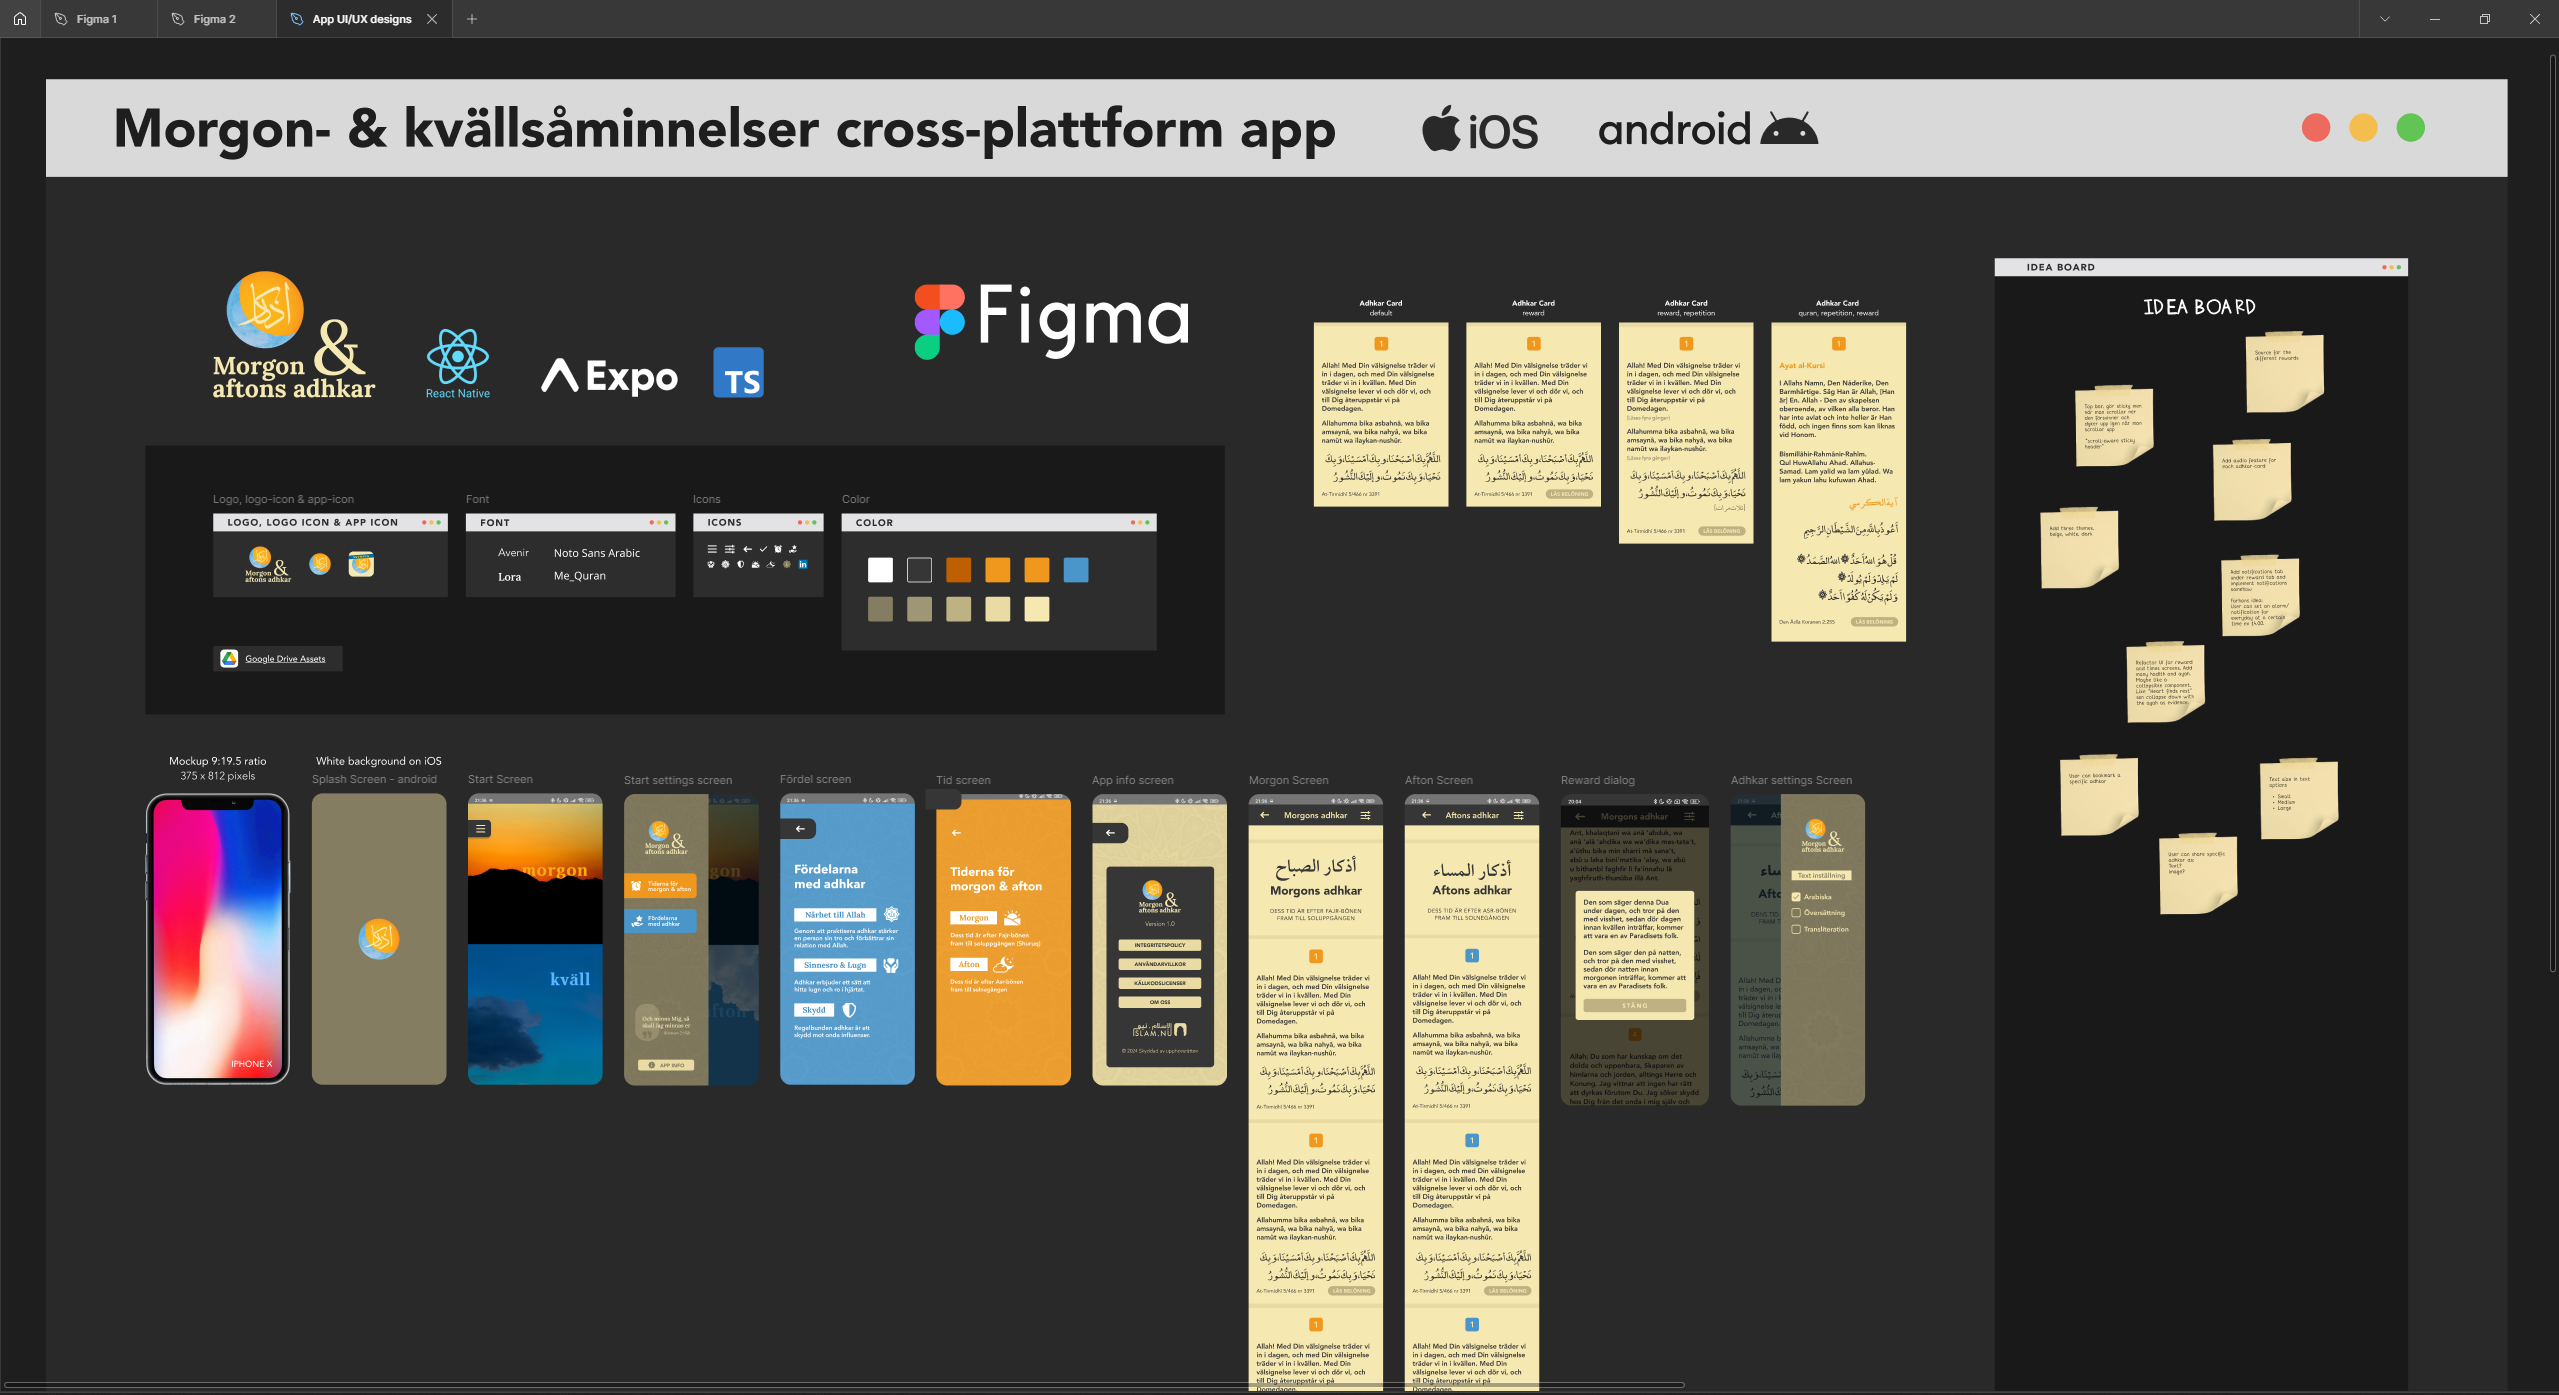Open the Google Drive Assets link
The height and width of the screenshot is (1395, 2559).
pos(285,659)
